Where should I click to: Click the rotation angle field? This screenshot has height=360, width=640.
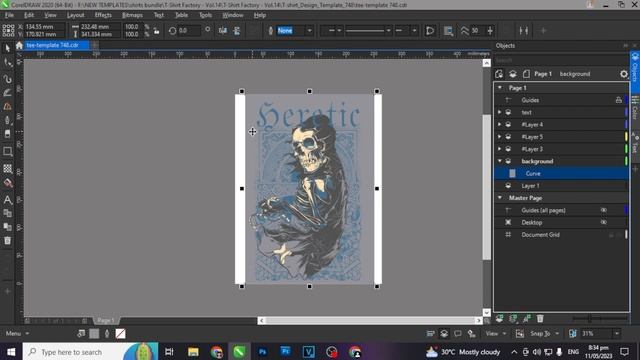(x=189, y=31)
